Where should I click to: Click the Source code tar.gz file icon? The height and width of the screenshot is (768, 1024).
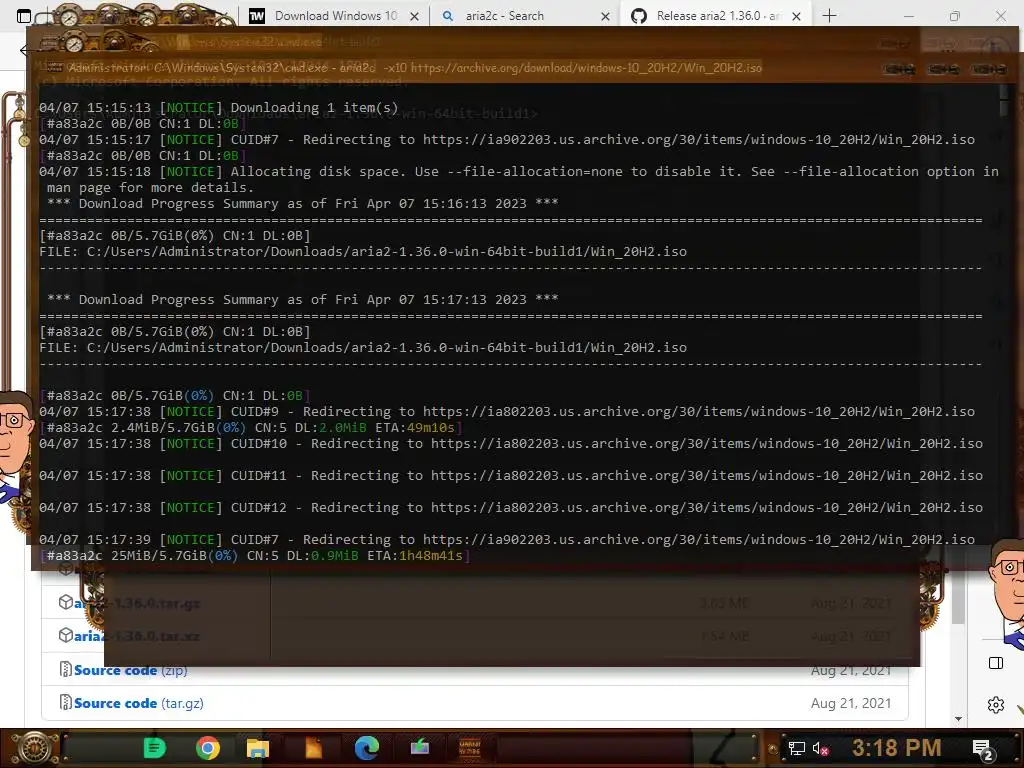(x=65, y=703)
